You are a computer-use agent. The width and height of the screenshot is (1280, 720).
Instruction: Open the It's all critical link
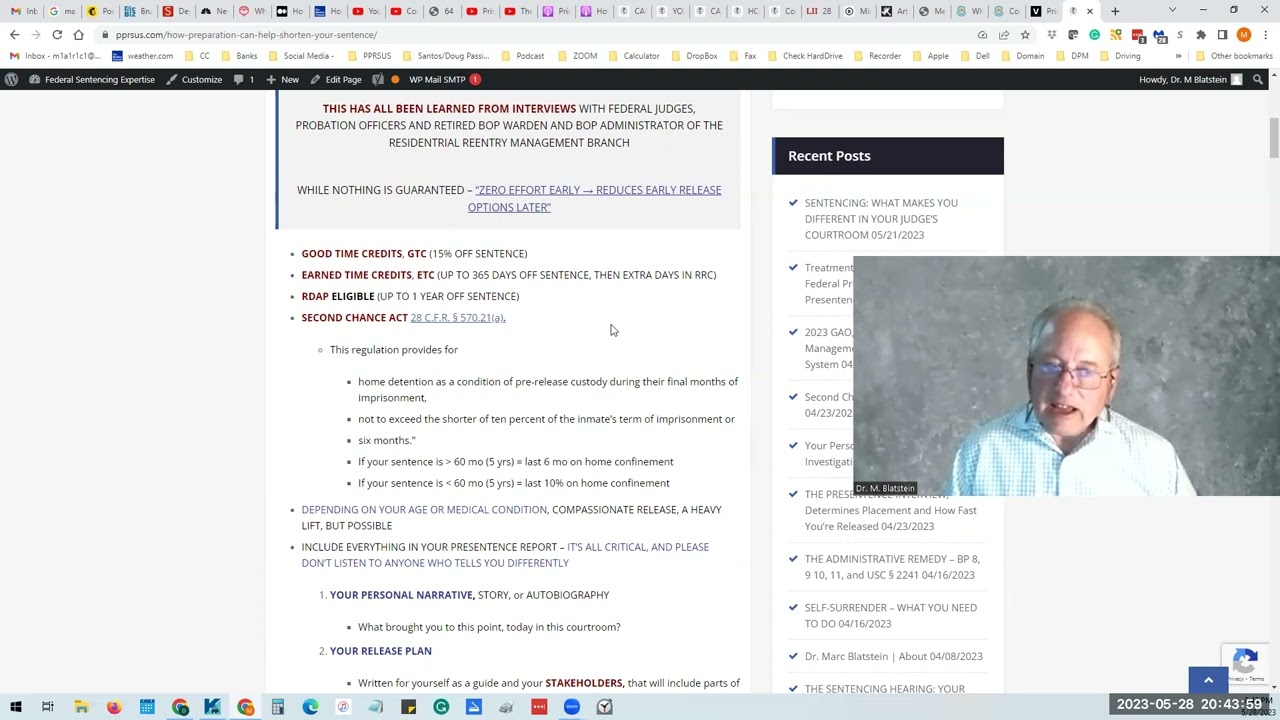[x=505, y=555]
